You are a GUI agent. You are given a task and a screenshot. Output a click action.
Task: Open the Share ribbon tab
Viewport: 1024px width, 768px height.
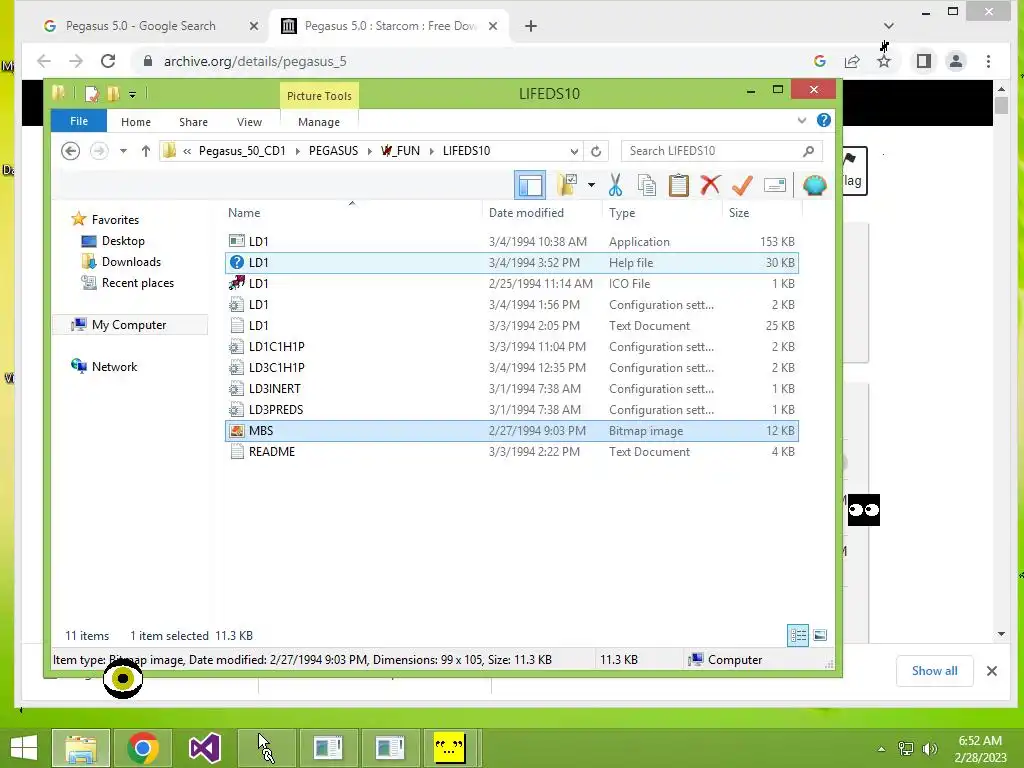click(x=193, y=122)
